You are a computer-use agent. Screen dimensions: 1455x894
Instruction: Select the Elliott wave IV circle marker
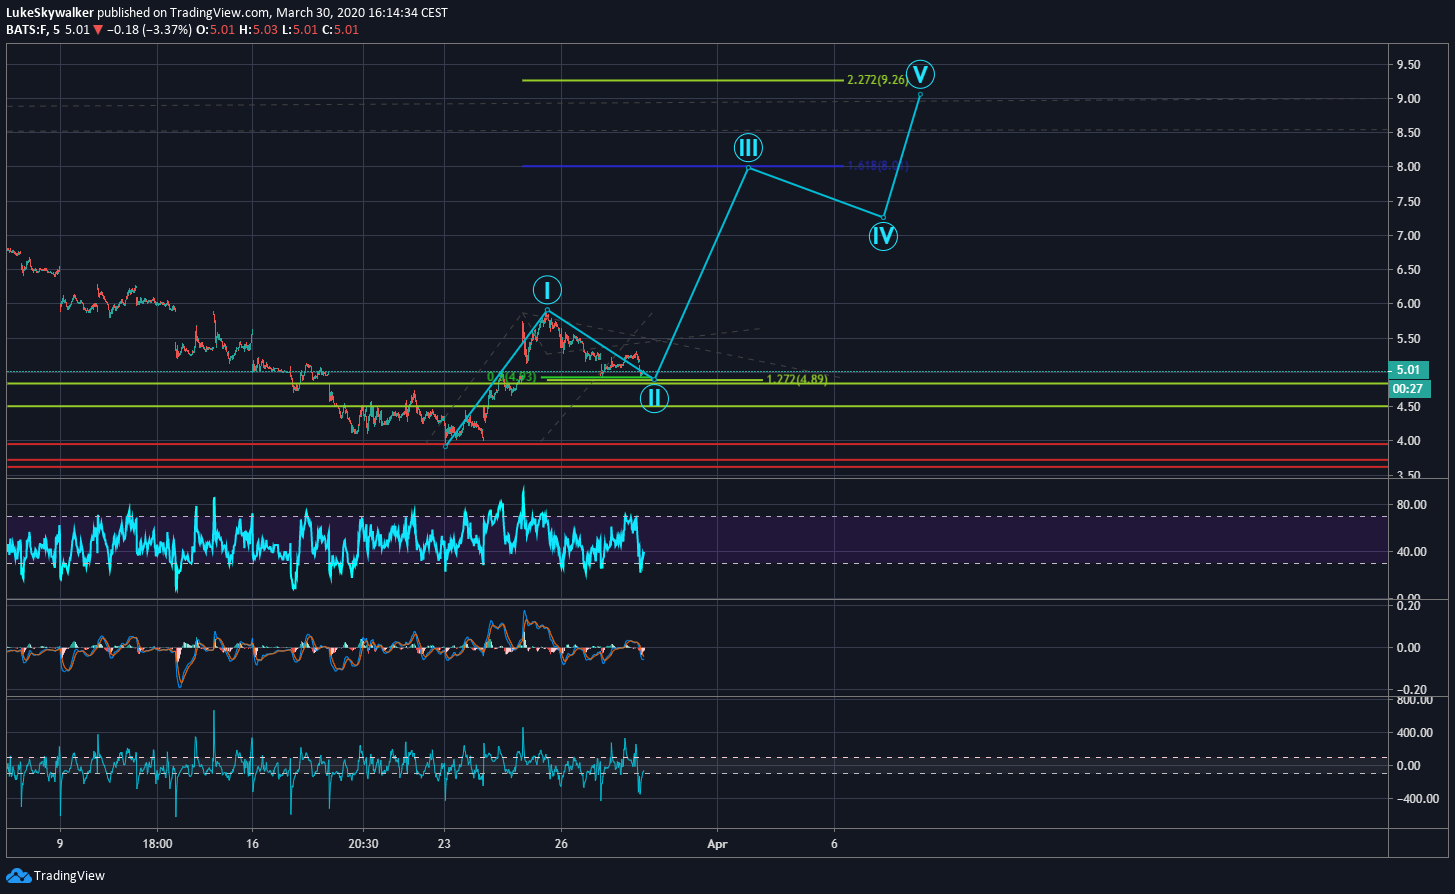pos(883,236)
